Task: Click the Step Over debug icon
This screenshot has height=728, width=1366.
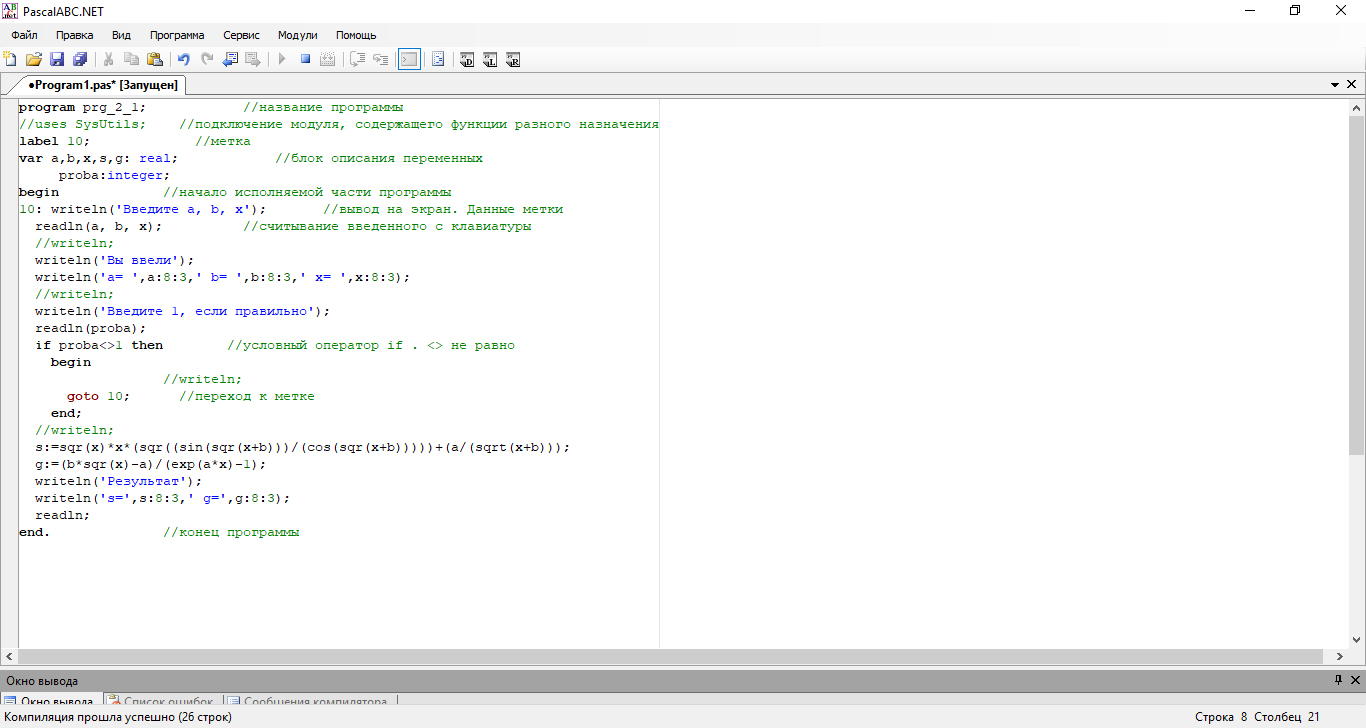Action: pos(357,60)
